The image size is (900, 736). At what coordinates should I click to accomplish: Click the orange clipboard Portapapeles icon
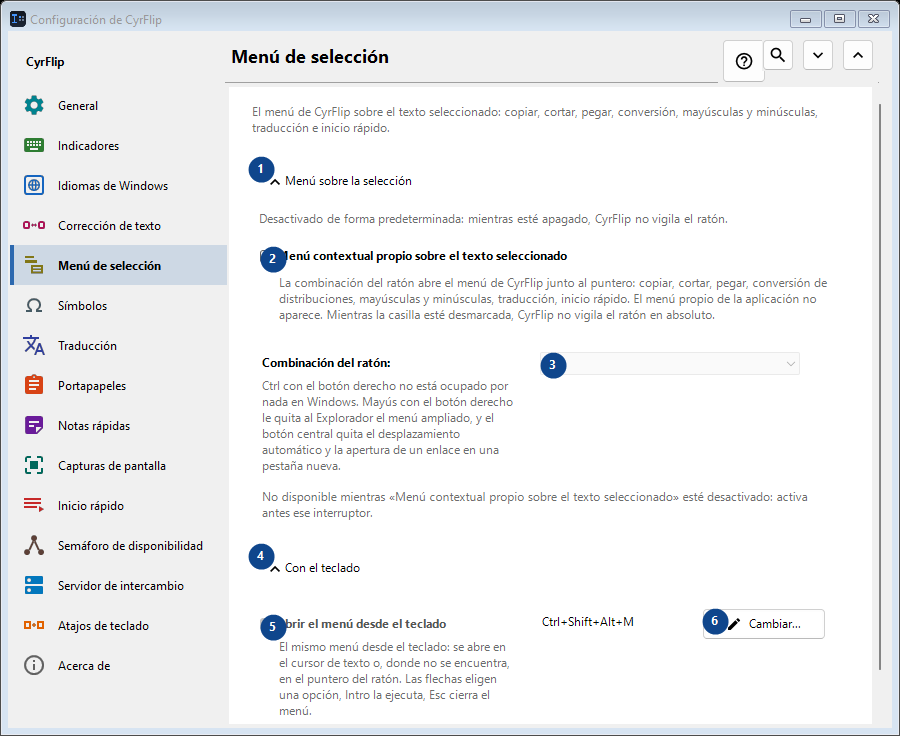point(34,385)
